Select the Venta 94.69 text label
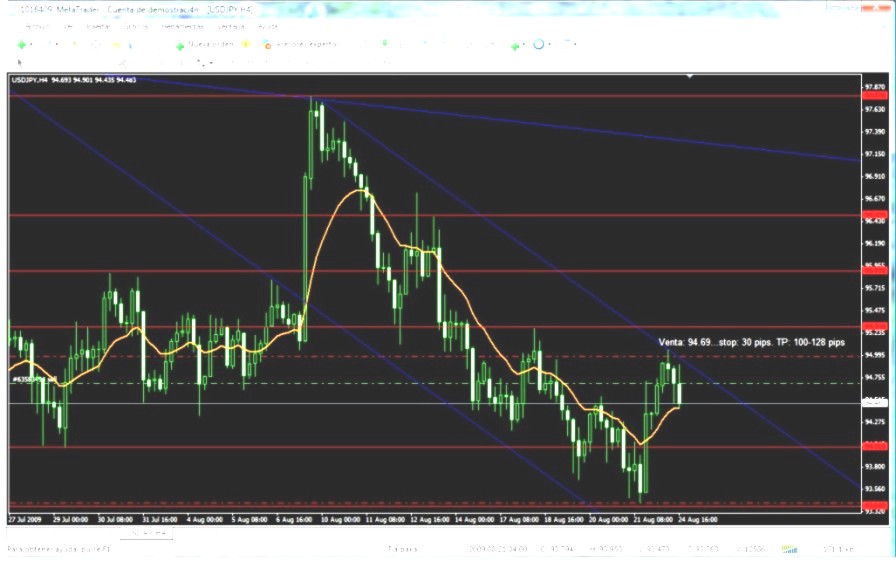The image size is (896, 561). pyautogui.click(x=737, y=342)
